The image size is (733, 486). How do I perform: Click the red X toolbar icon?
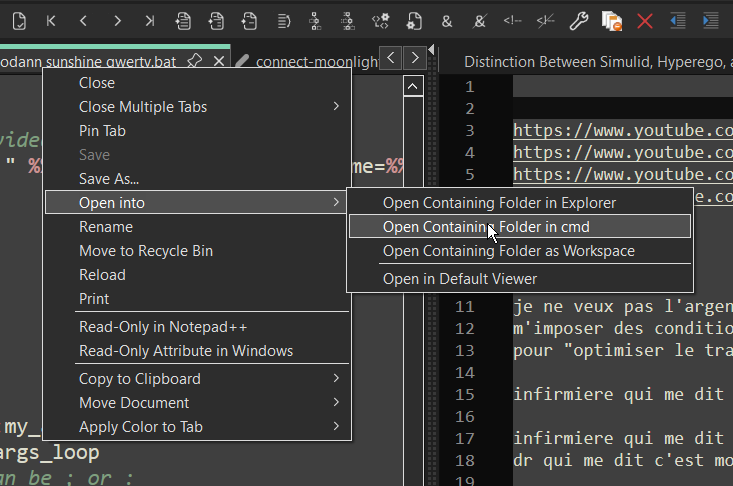coord(645,20)
